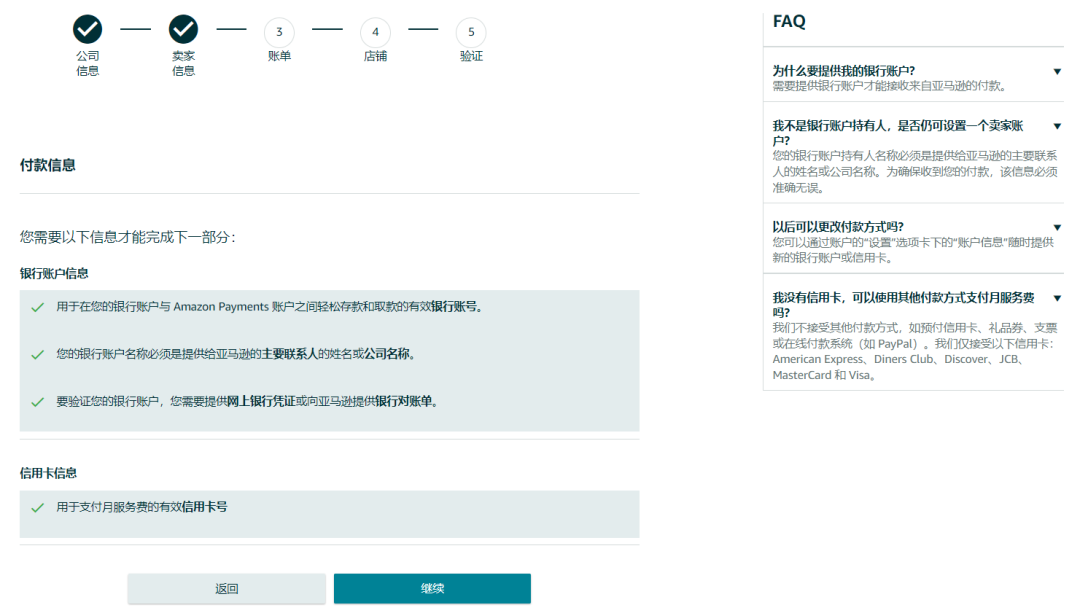1080x613 pixels.
Task: Select the numbered 账单 step circle
Action: [x=279, y=31]
